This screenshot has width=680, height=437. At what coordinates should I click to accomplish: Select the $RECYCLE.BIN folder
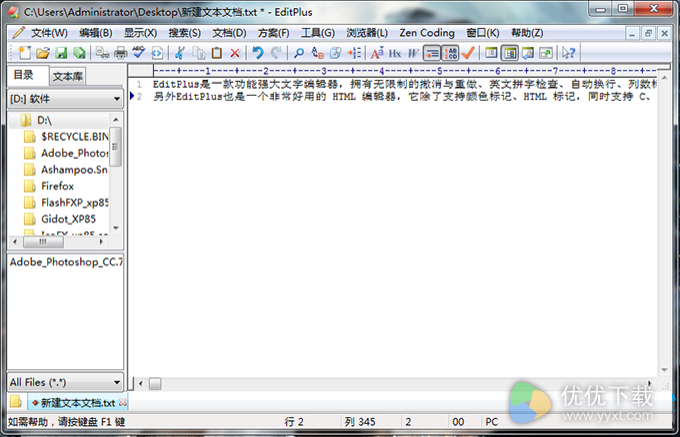66,137
